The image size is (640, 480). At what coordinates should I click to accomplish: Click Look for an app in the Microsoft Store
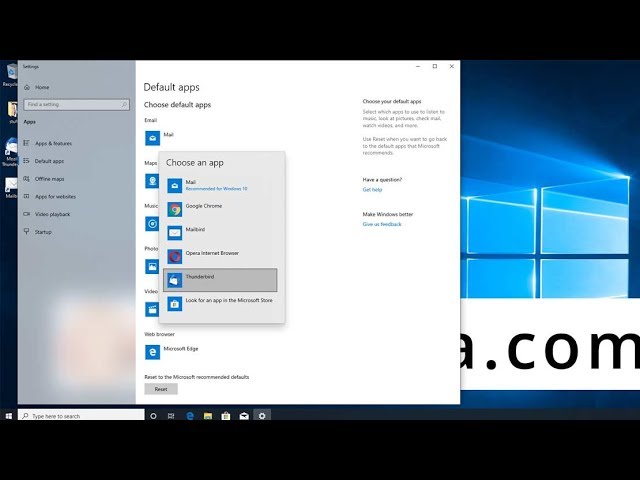[x=220, y=304]
